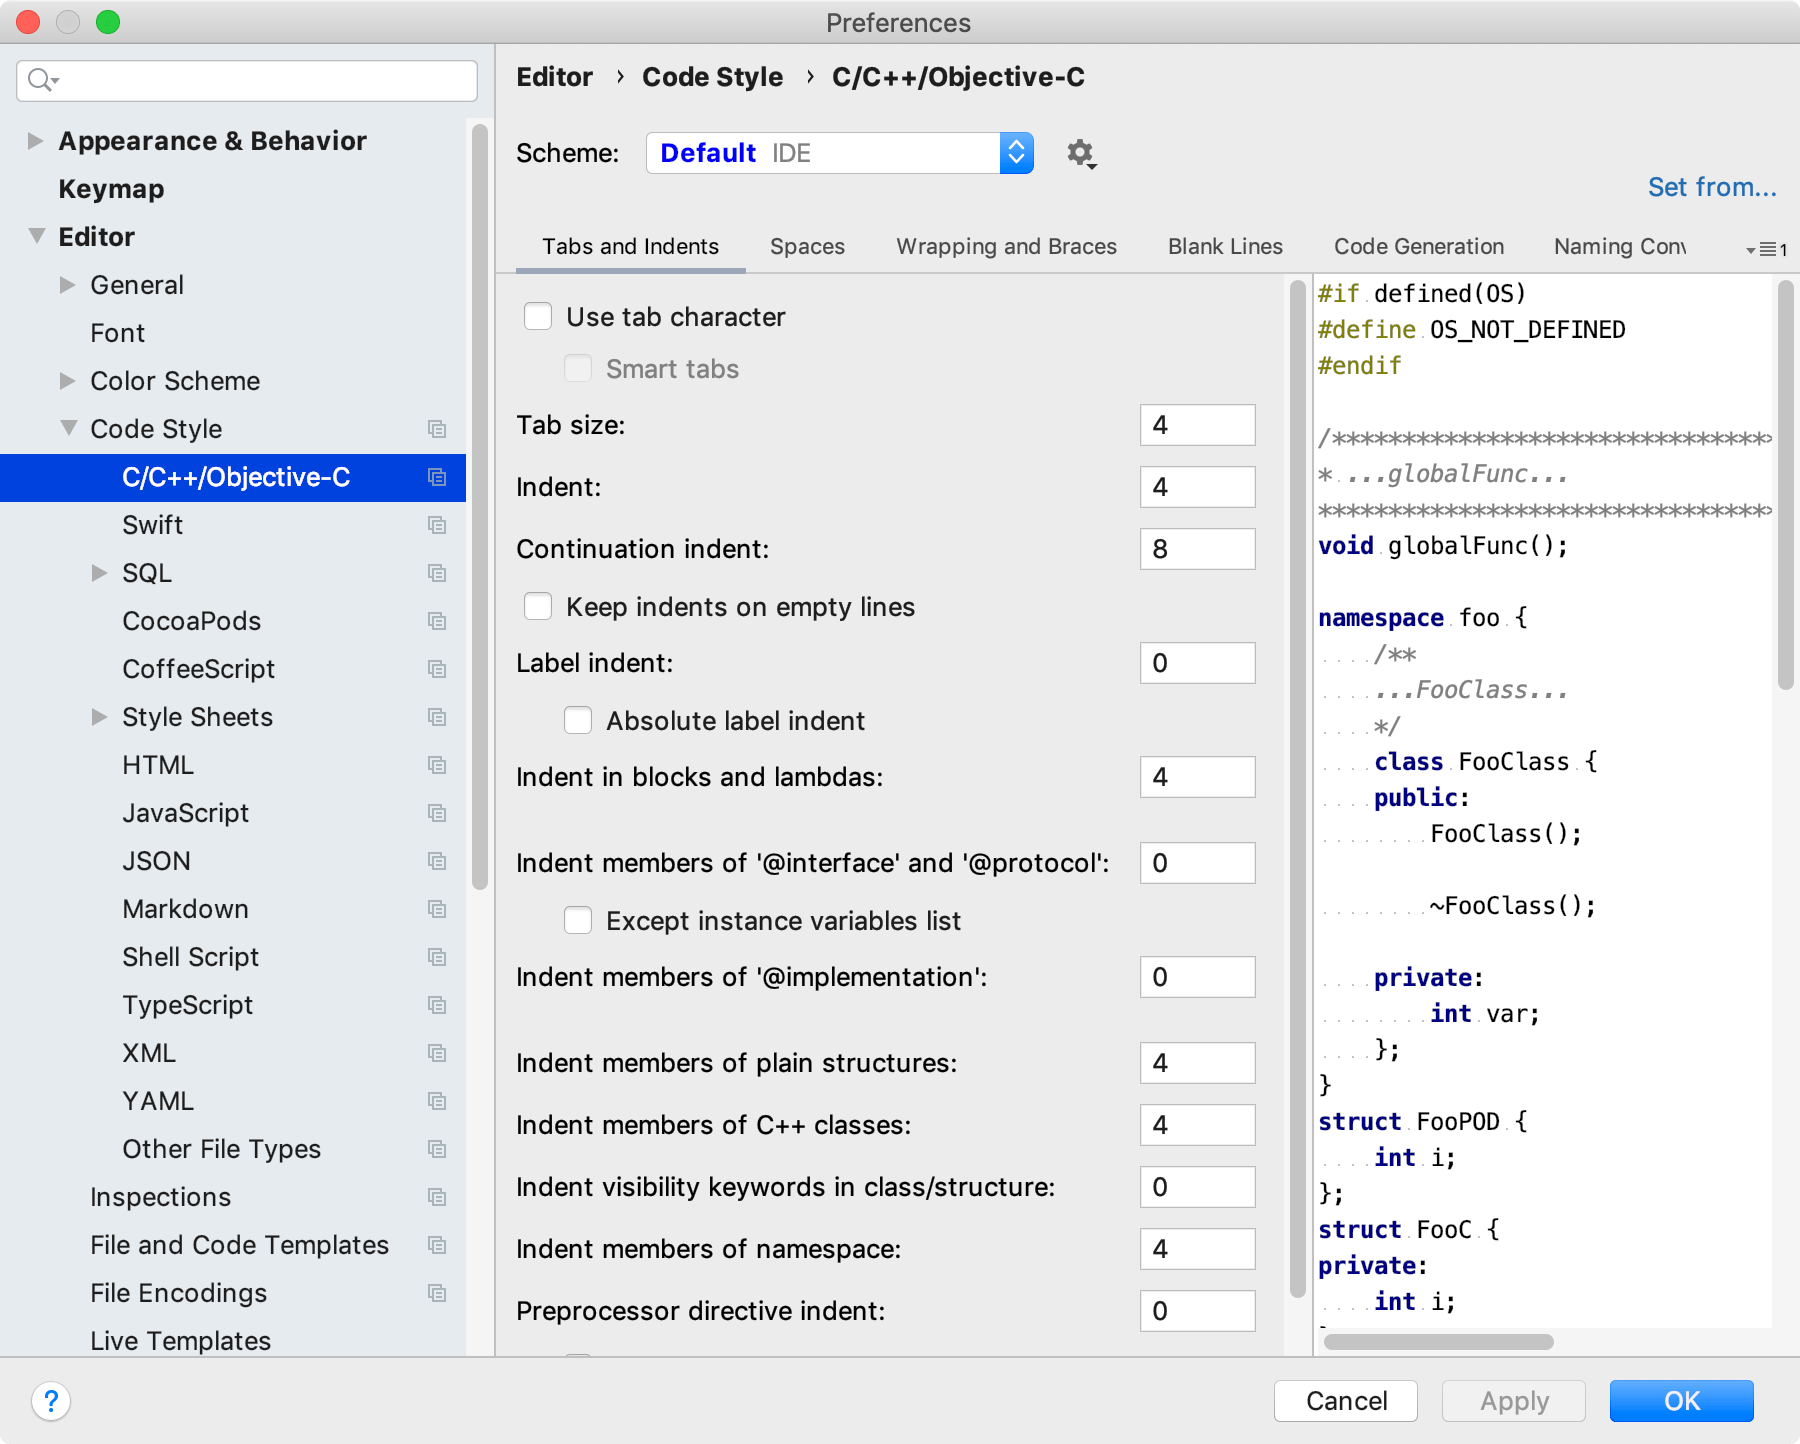The width and height of the screenshot is (1800, 1444).
Task: Click the Apply button
Action: click(1514, 1401)
